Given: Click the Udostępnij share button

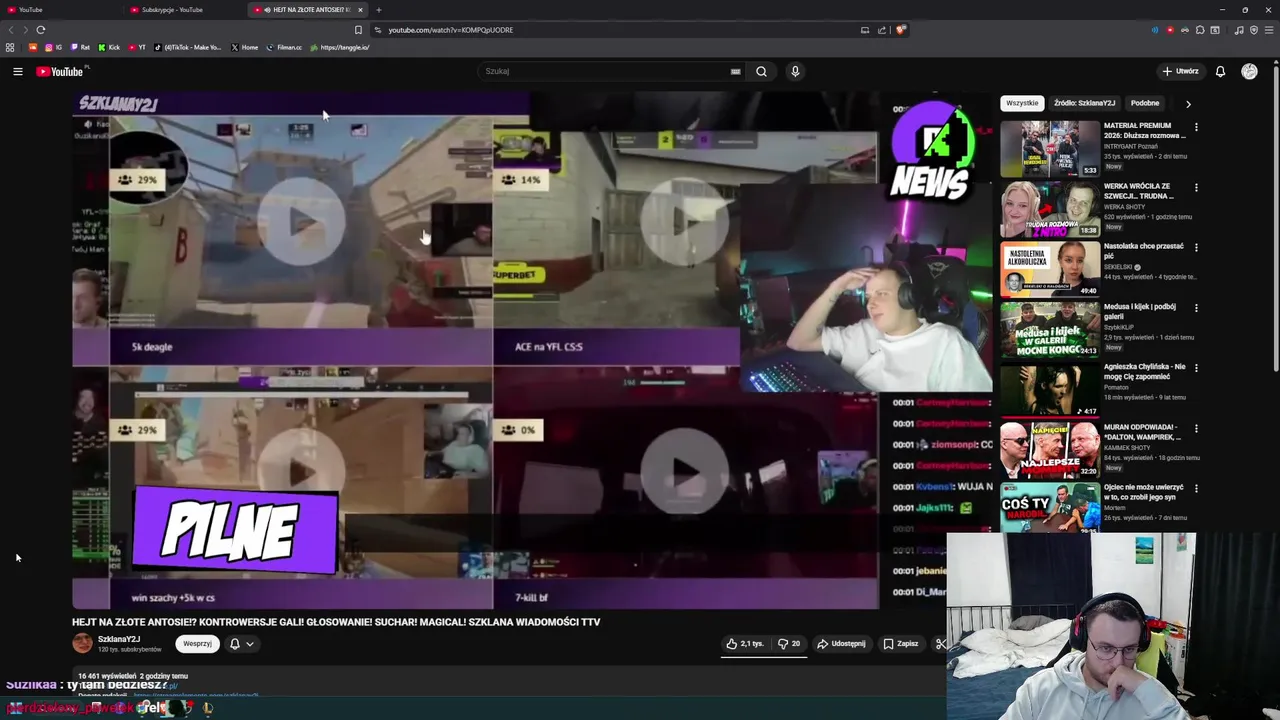Looking at the screenshot, I should [x=841, y=644].
